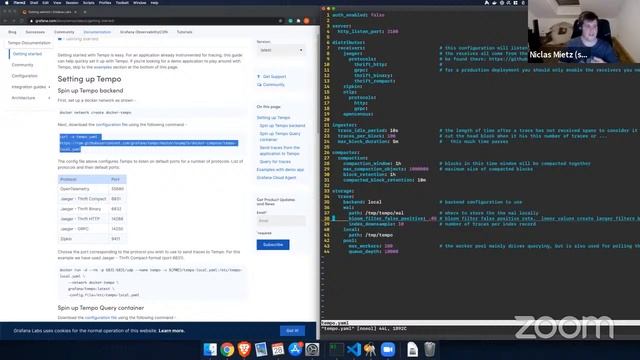This screenshot has height=360, width=640.
Task: Click the Subscribe button
Action: (x=273, y=244)
